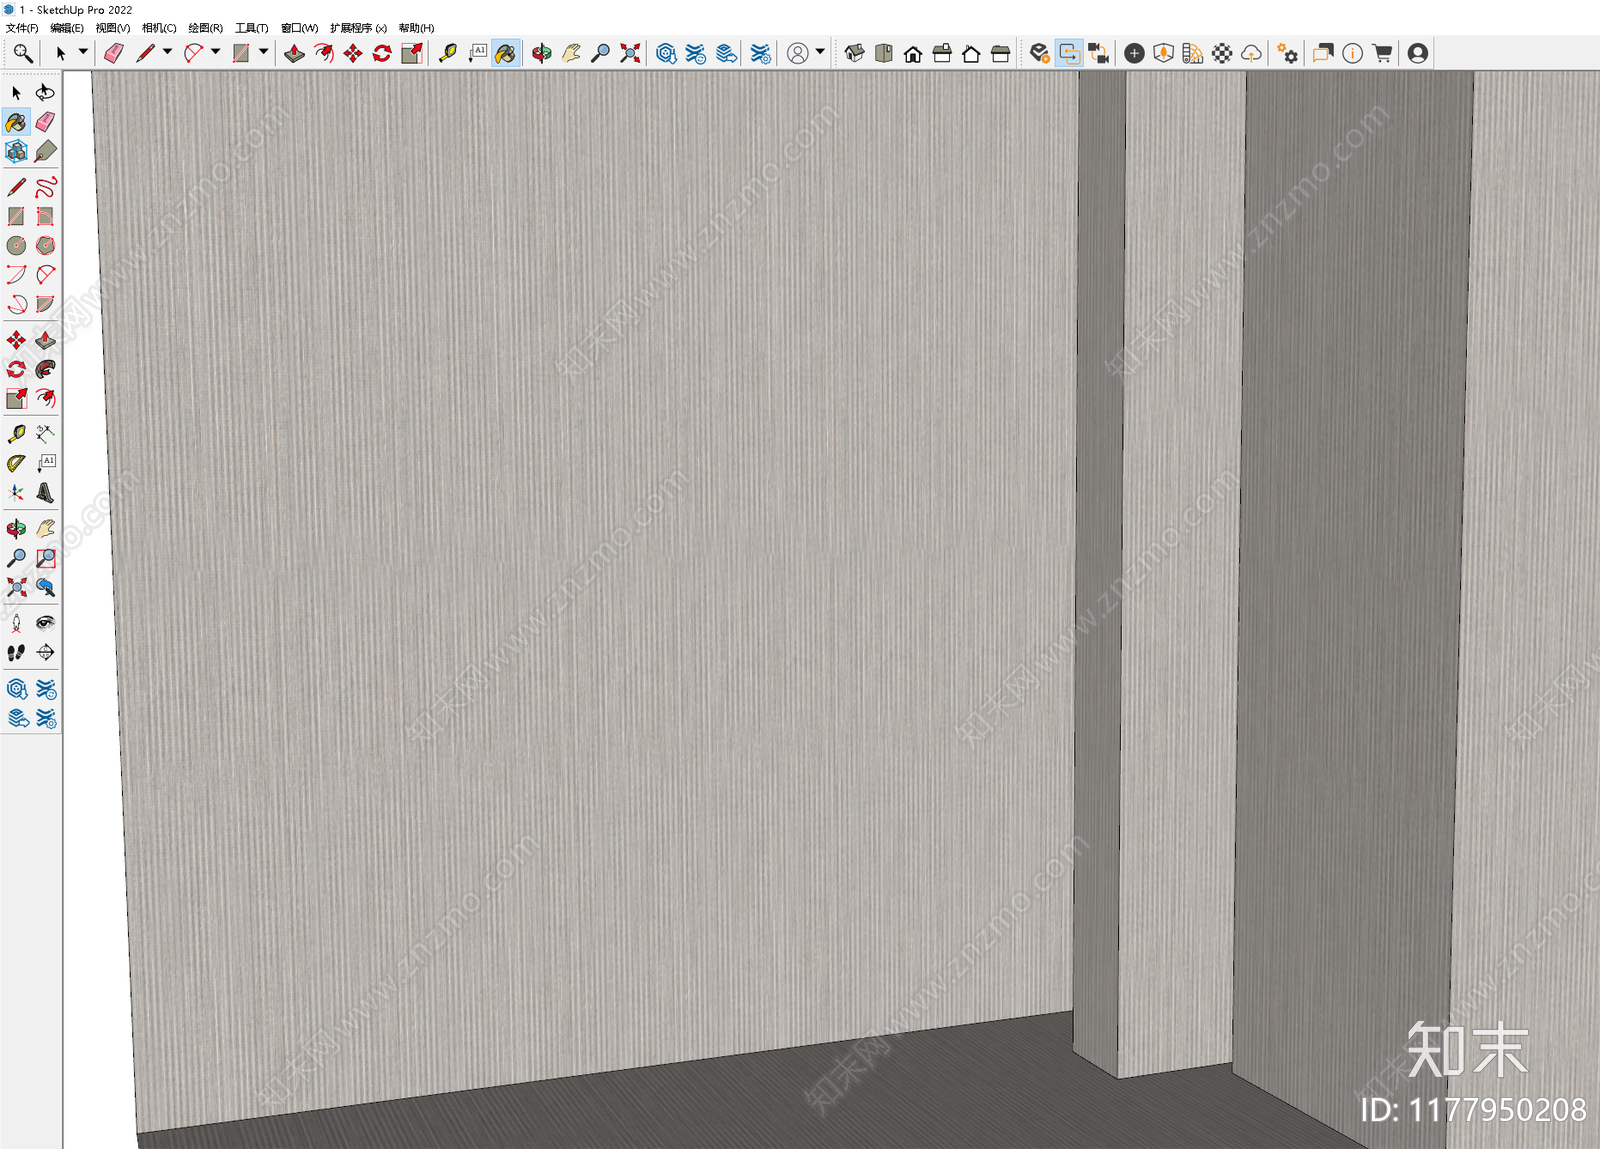
Task: Open the 视图(V) menu
Action: pyautogui.click(x=113, y=28)
